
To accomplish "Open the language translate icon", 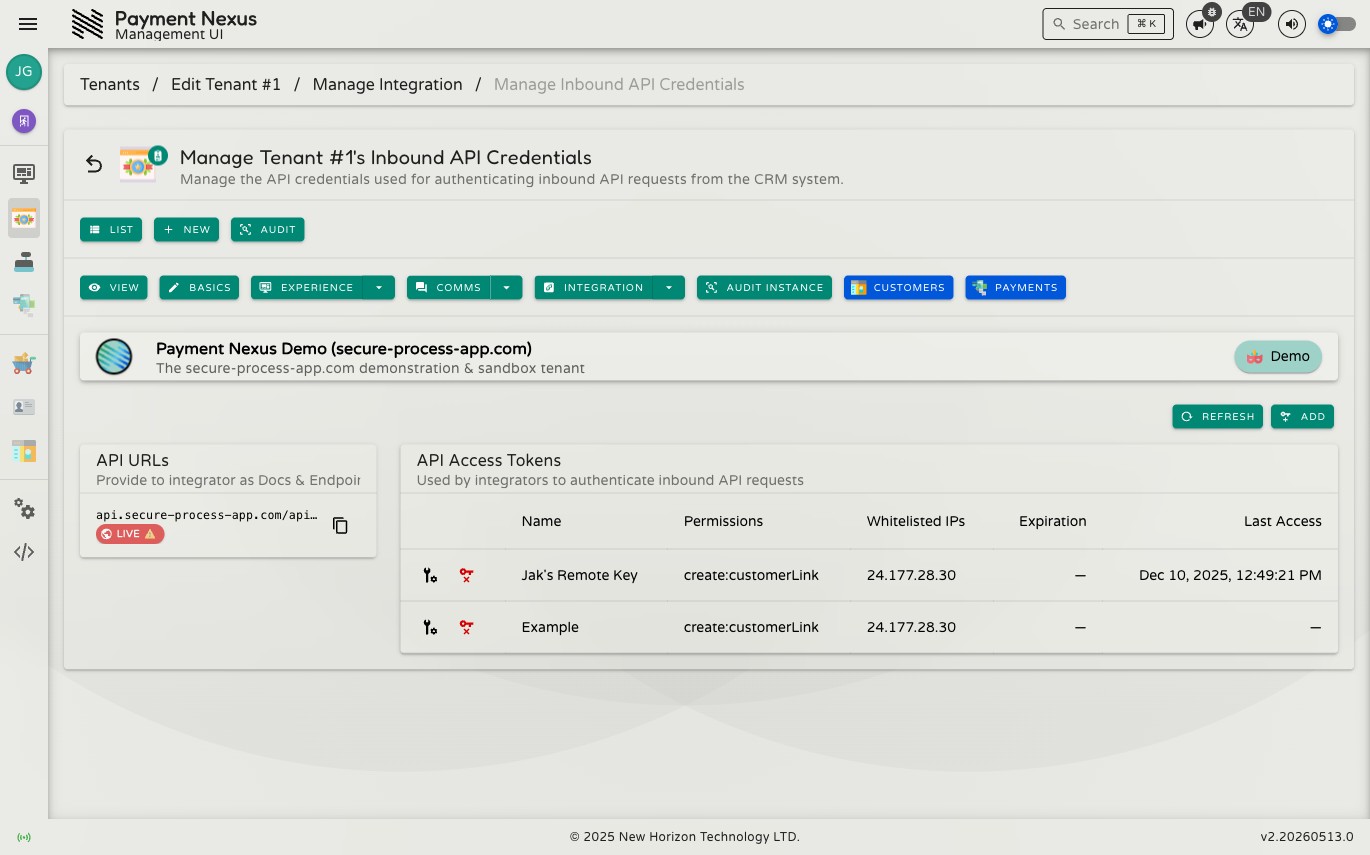I will click(1240, 24).
